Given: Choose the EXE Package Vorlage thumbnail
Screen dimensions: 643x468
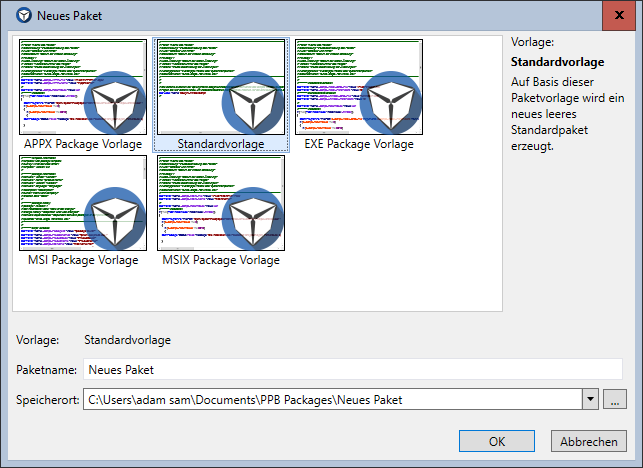Looking at the screenshot, I should (359, 88).
